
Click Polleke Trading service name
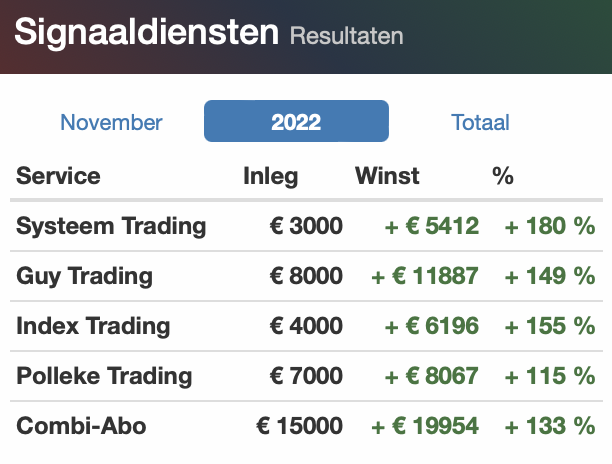104,376
